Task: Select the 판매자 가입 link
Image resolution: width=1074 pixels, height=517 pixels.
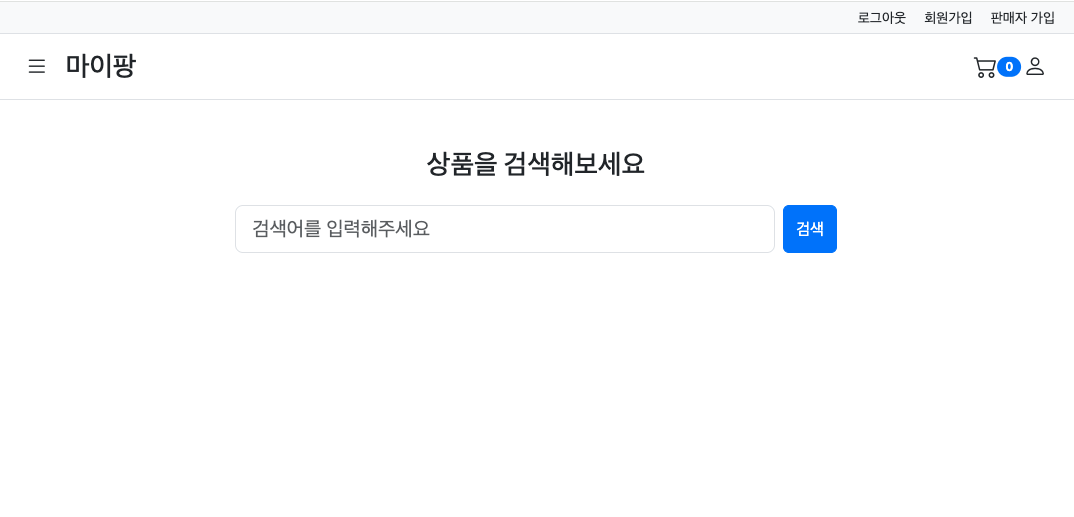Action: pyautogui.click(x=1022, y=17)
